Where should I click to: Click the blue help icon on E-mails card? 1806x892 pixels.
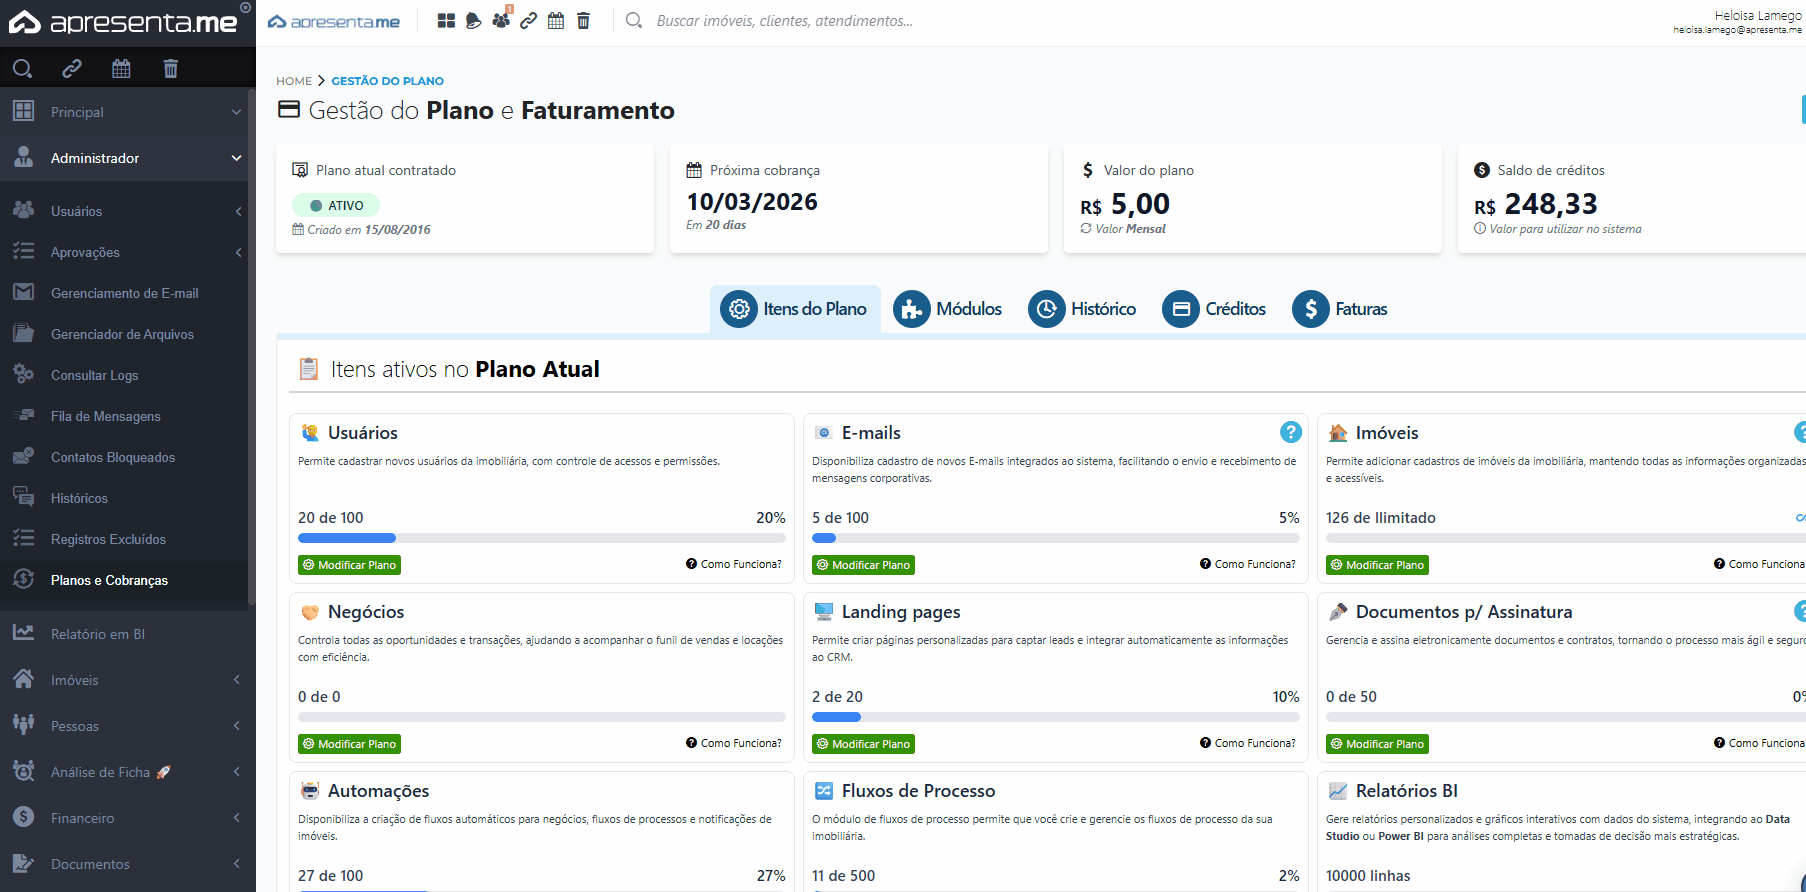1290,432
